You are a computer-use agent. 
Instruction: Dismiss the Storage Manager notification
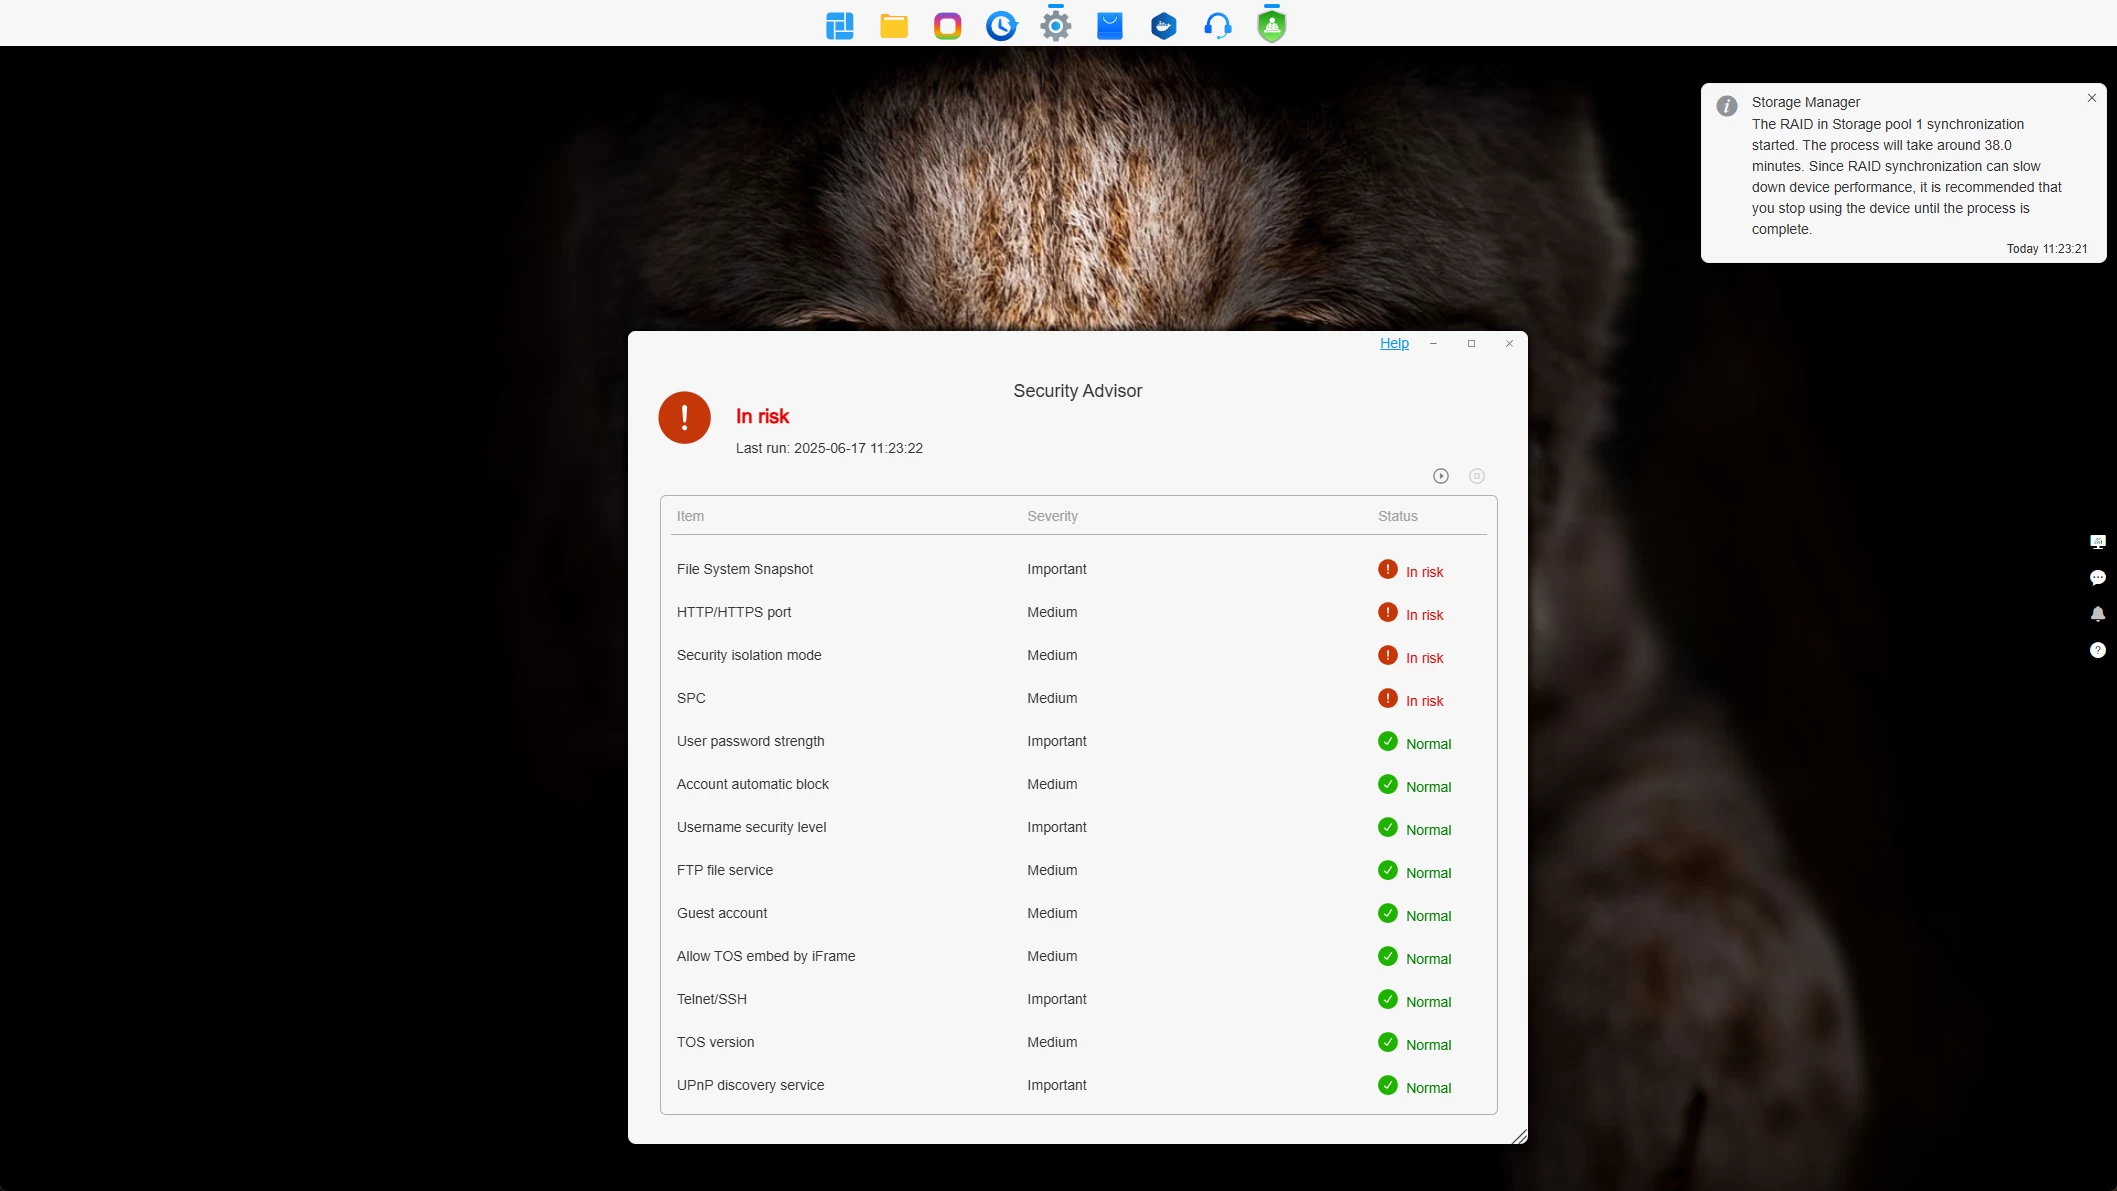tap(2092, 98)
